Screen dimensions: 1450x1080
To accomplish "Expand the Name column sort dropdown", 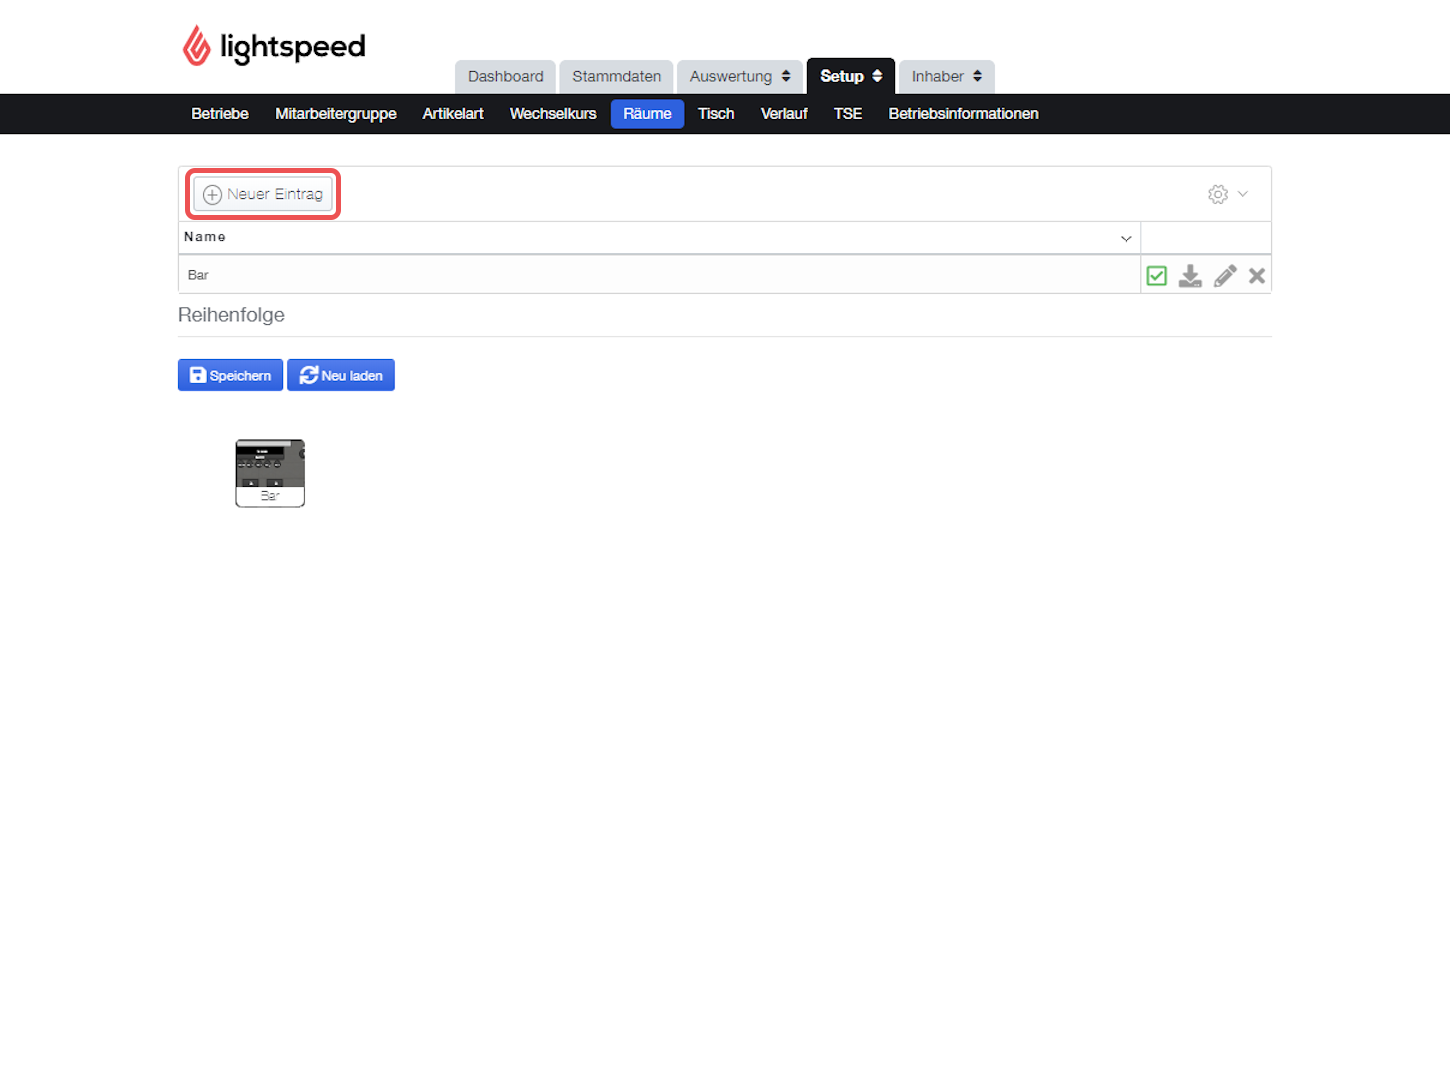I will pyautogui.click(x=1126, y=238).
